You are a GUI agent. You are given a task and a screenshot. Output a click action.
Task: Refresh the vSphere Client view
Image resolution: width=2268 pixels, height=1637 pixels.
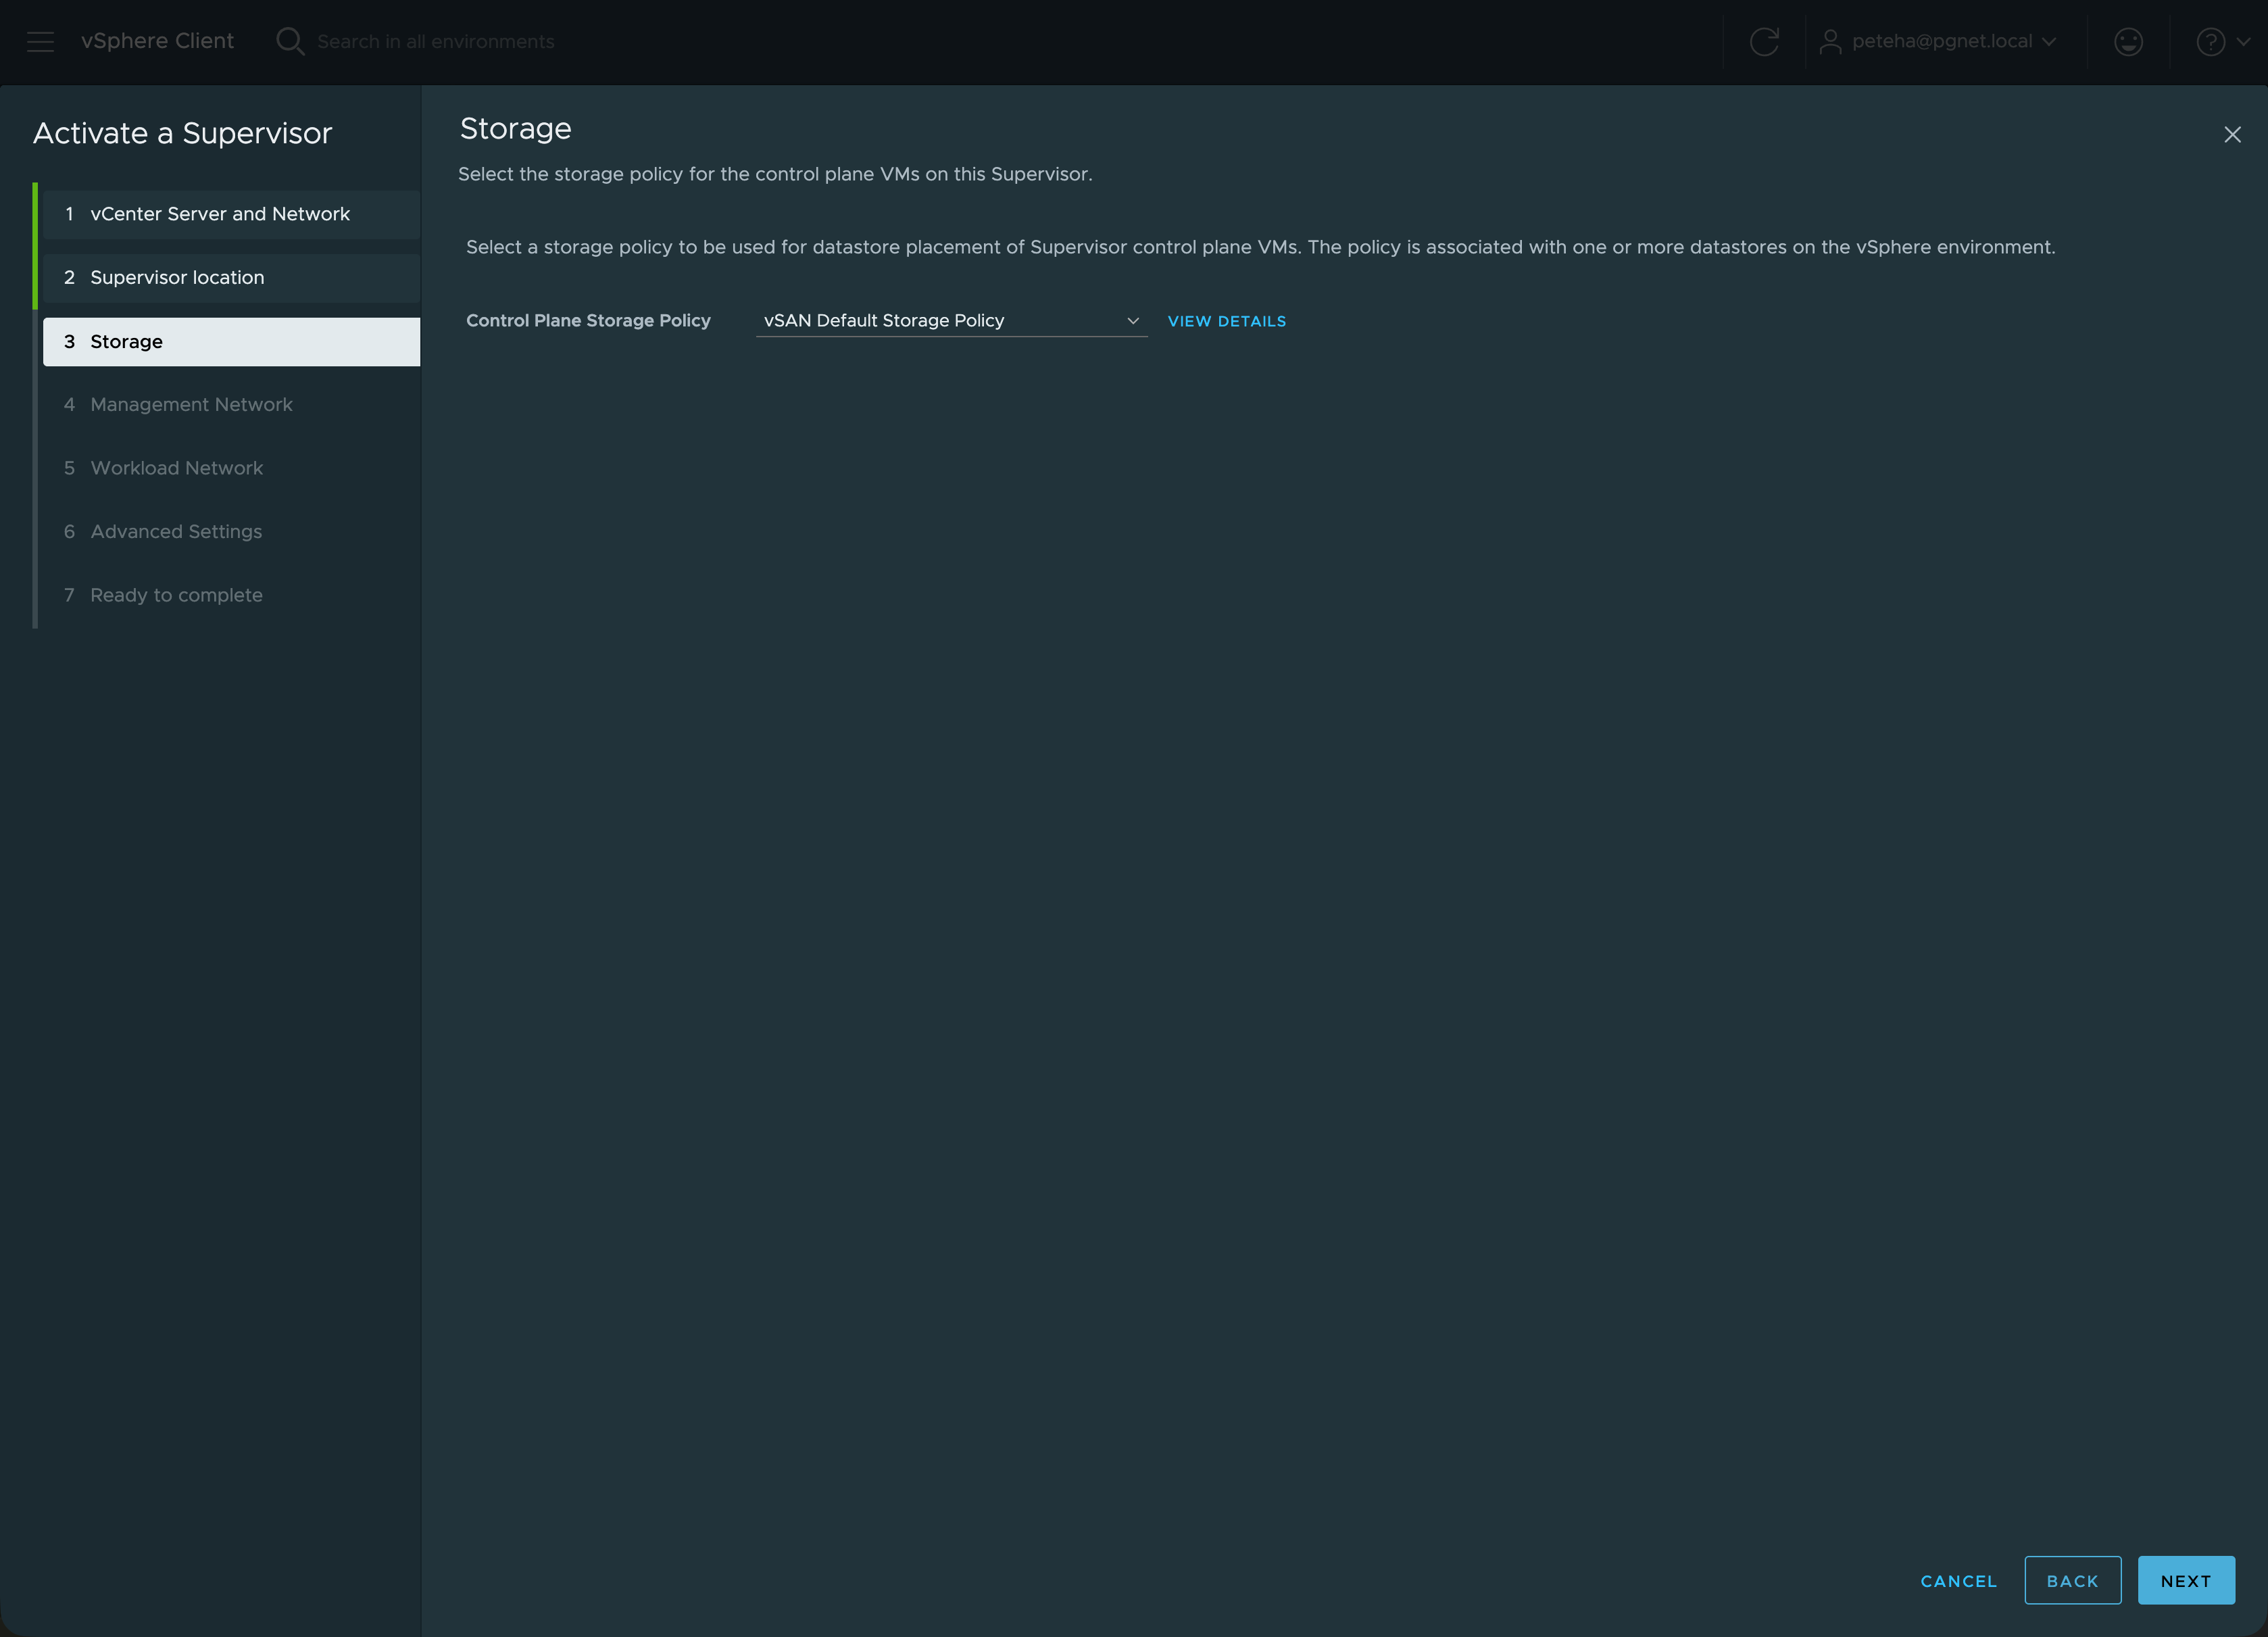1764,41
